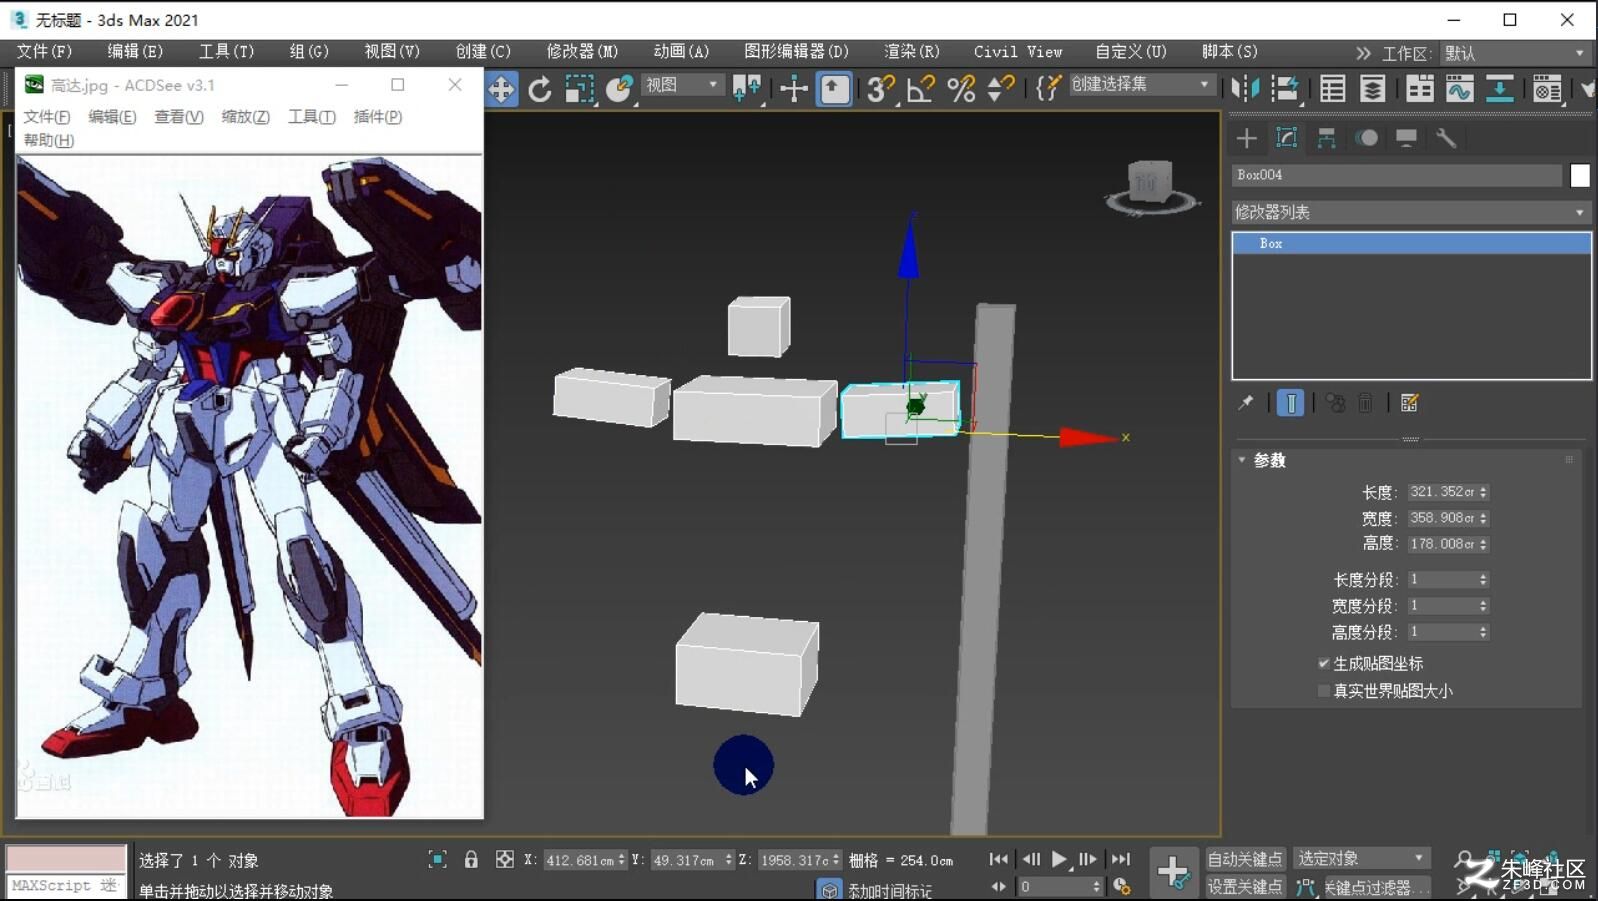Click the 自动关键点 button

point(1245,859)
